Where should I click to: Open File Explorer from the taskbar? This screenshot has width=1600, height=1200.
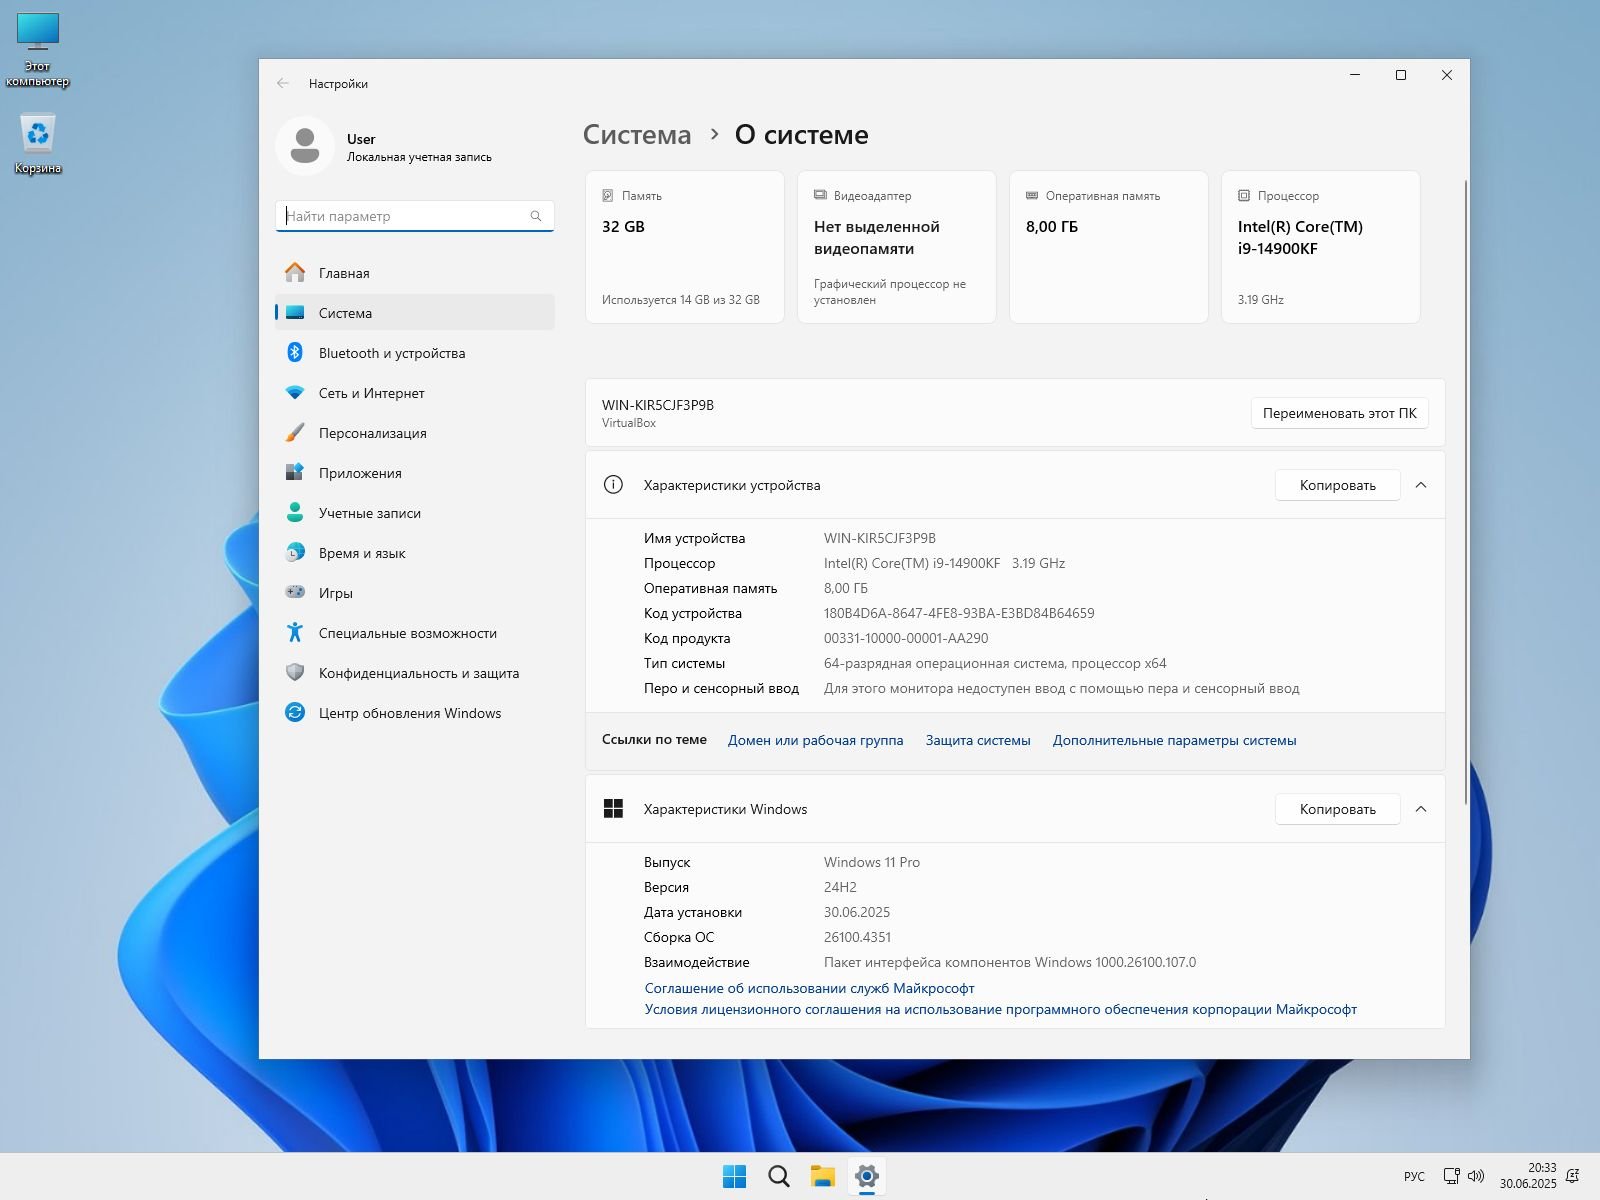822,1176
